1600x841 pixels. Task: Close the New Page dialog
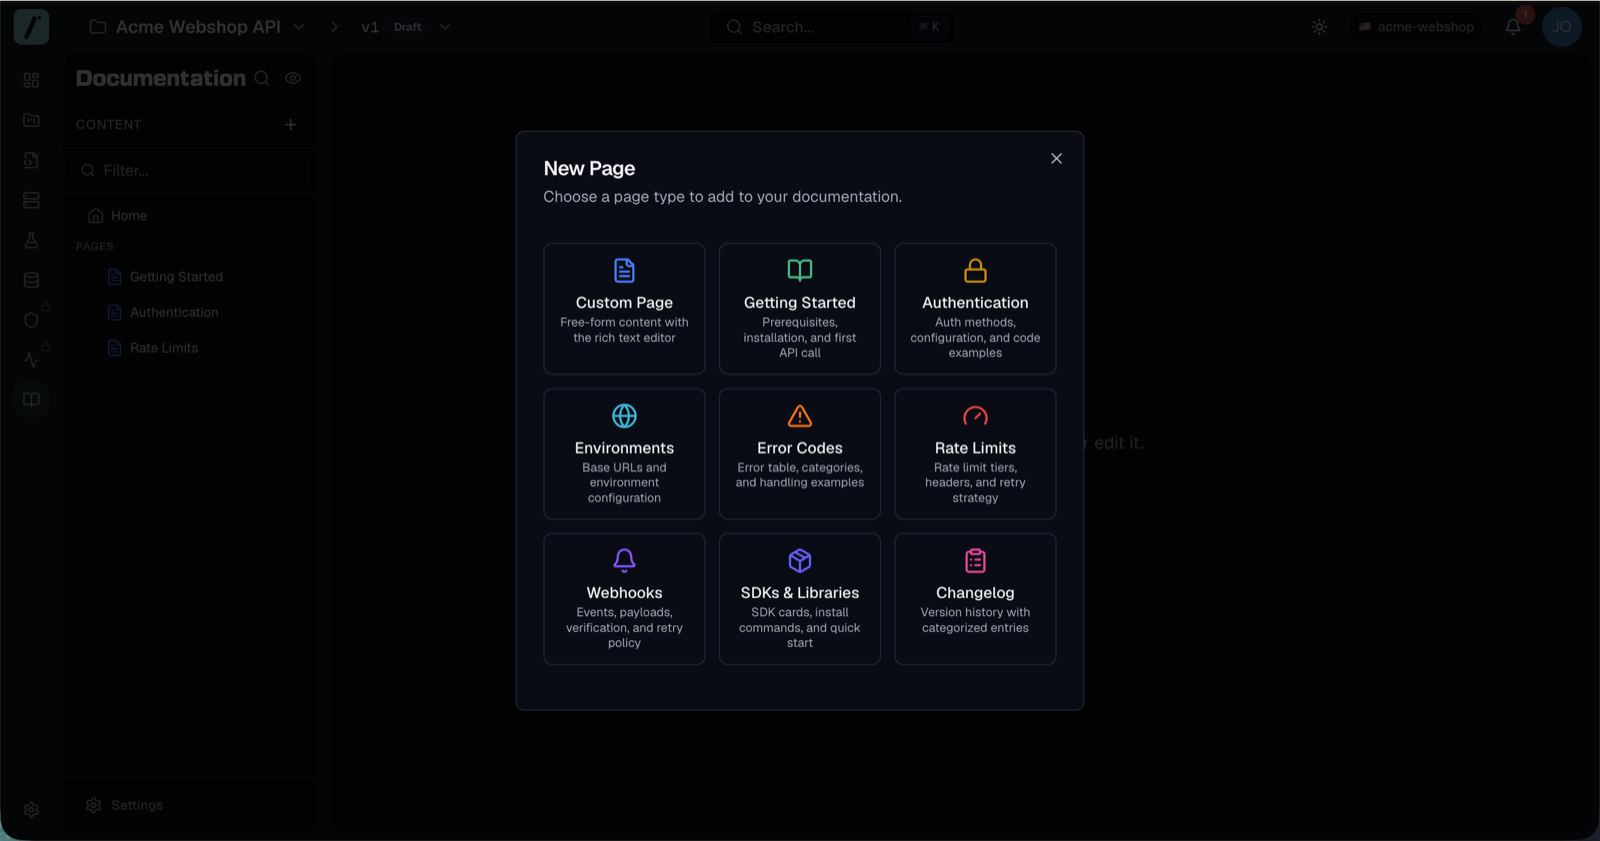tap(1056, 159)
